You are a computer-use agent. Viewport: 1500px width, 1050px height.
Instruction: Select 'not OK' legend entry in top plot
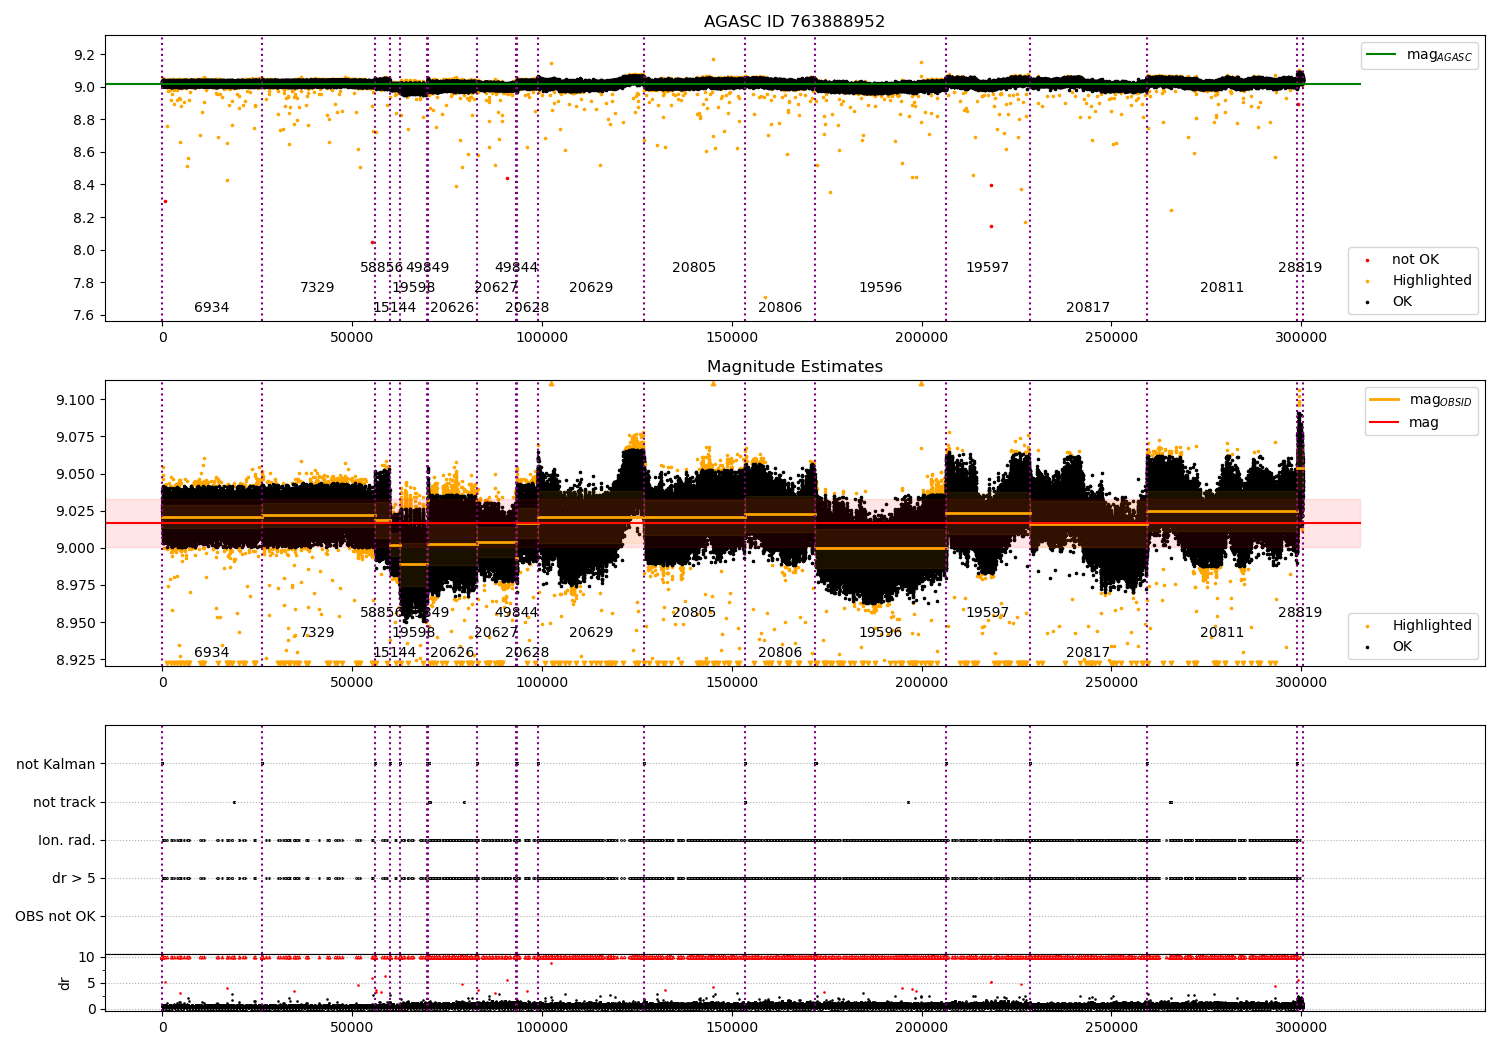pos(1415,260)
